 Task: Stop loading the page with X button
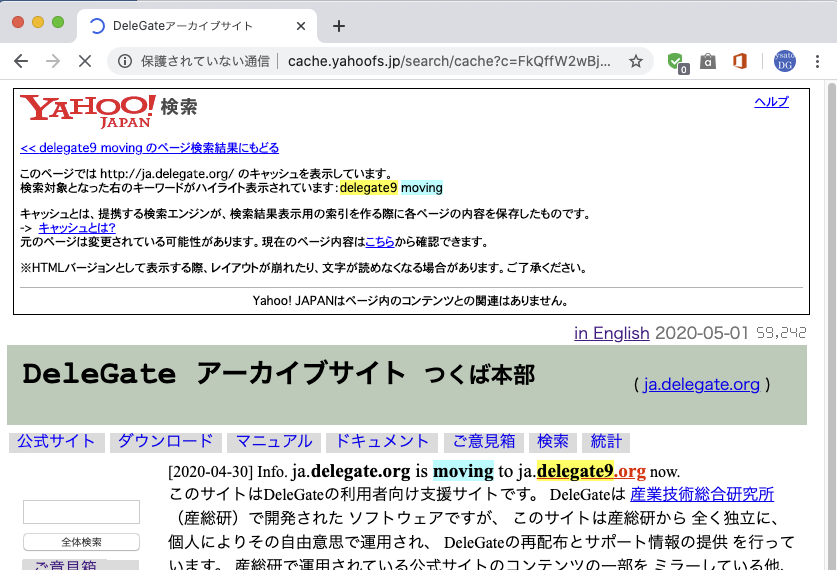click(x=85, y=61)
